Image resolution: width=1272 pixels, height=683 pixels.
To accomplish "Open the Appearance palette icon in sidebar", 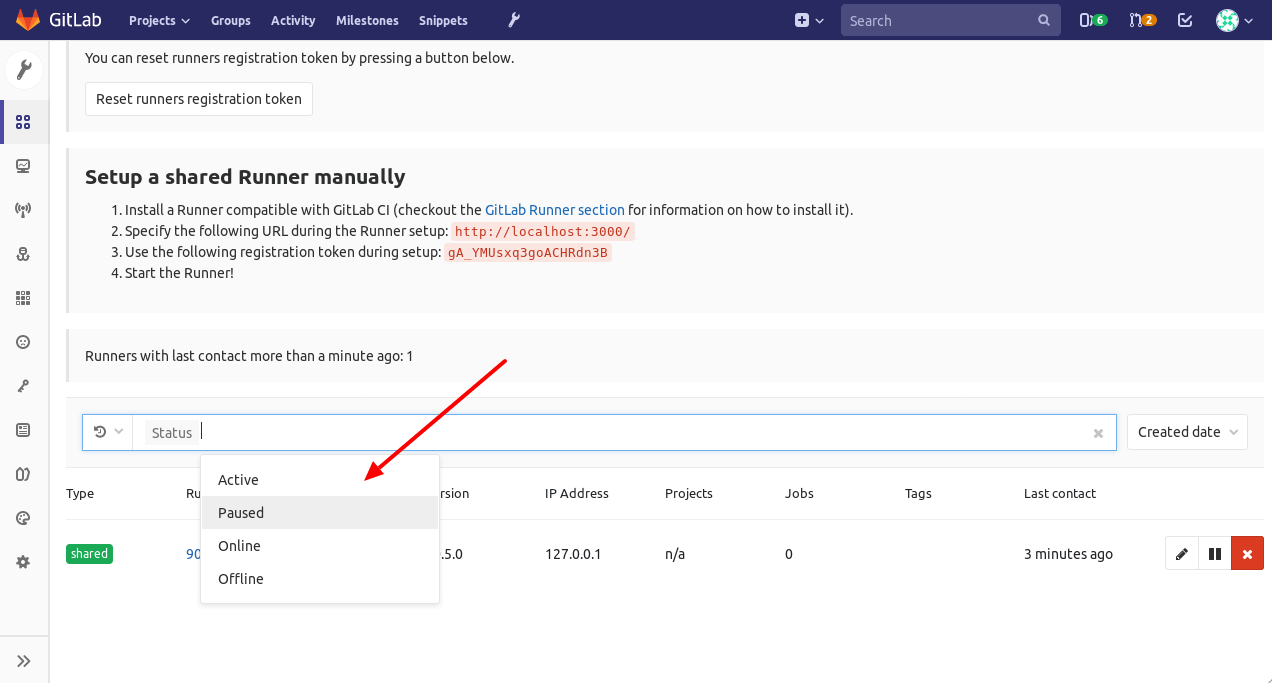I will click(24, 517).
